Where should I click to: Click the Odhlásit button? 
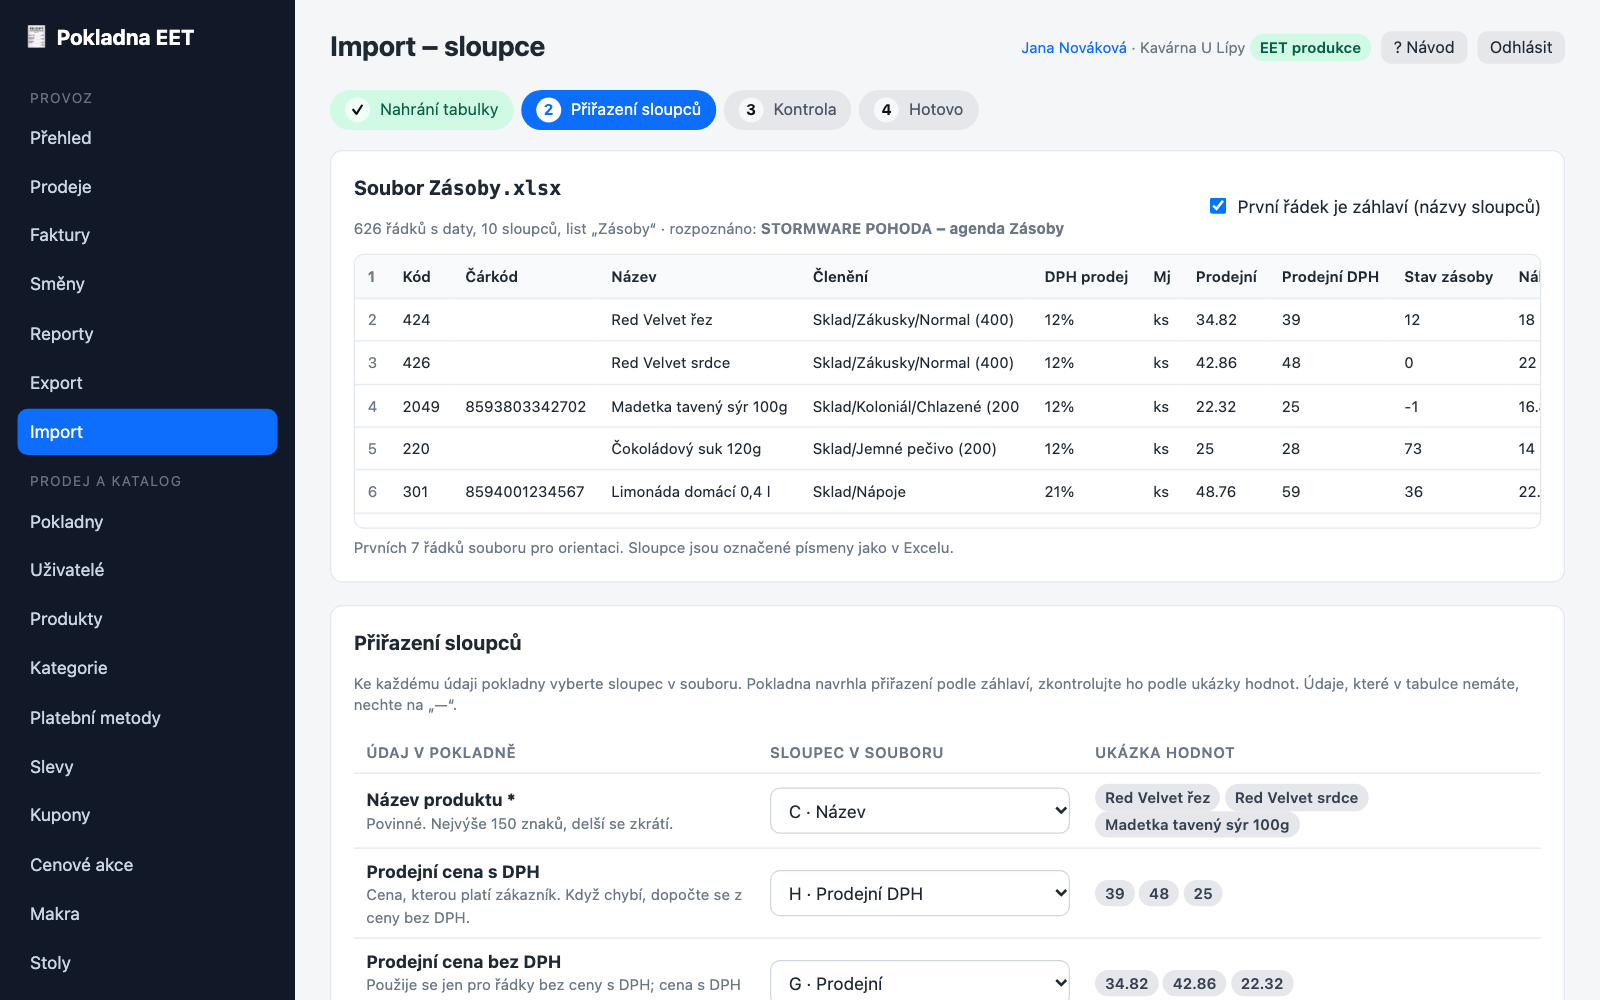[1521, 47]
